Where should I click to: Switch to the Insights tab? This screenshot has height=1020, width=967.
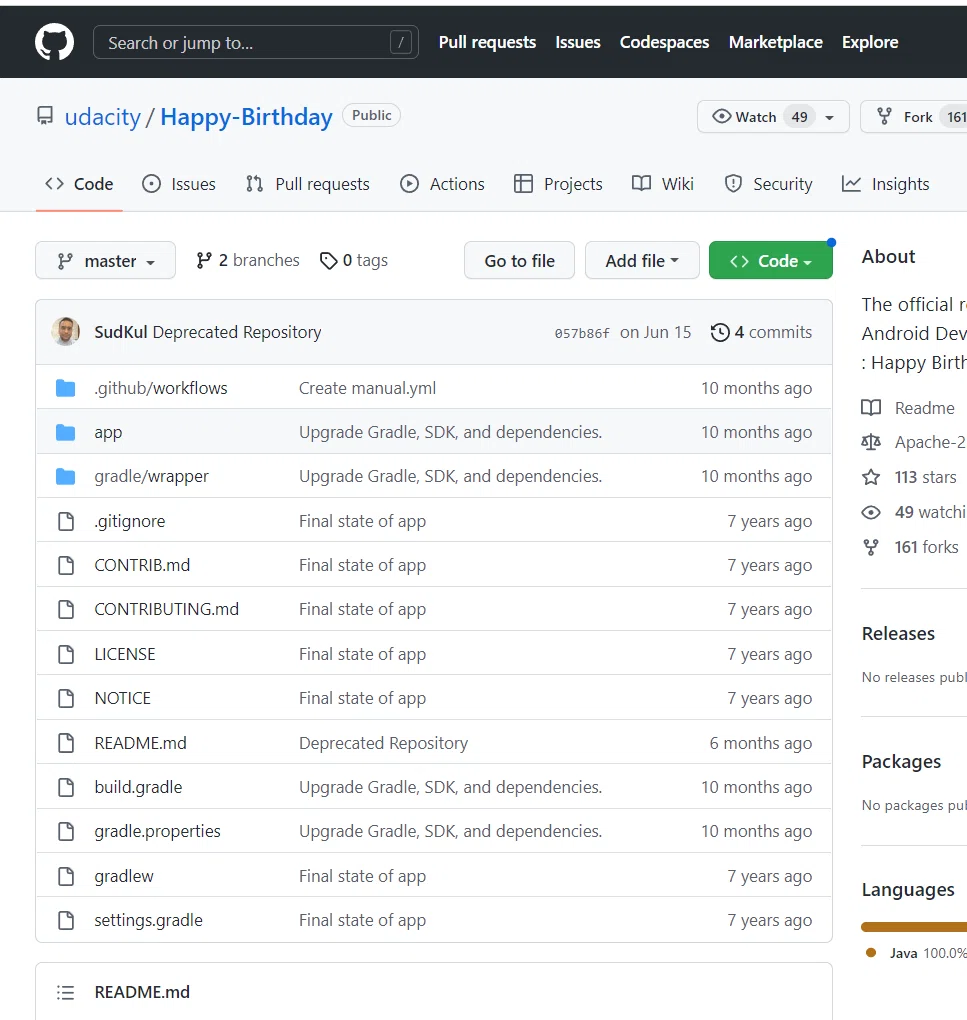tap(885, 184)
